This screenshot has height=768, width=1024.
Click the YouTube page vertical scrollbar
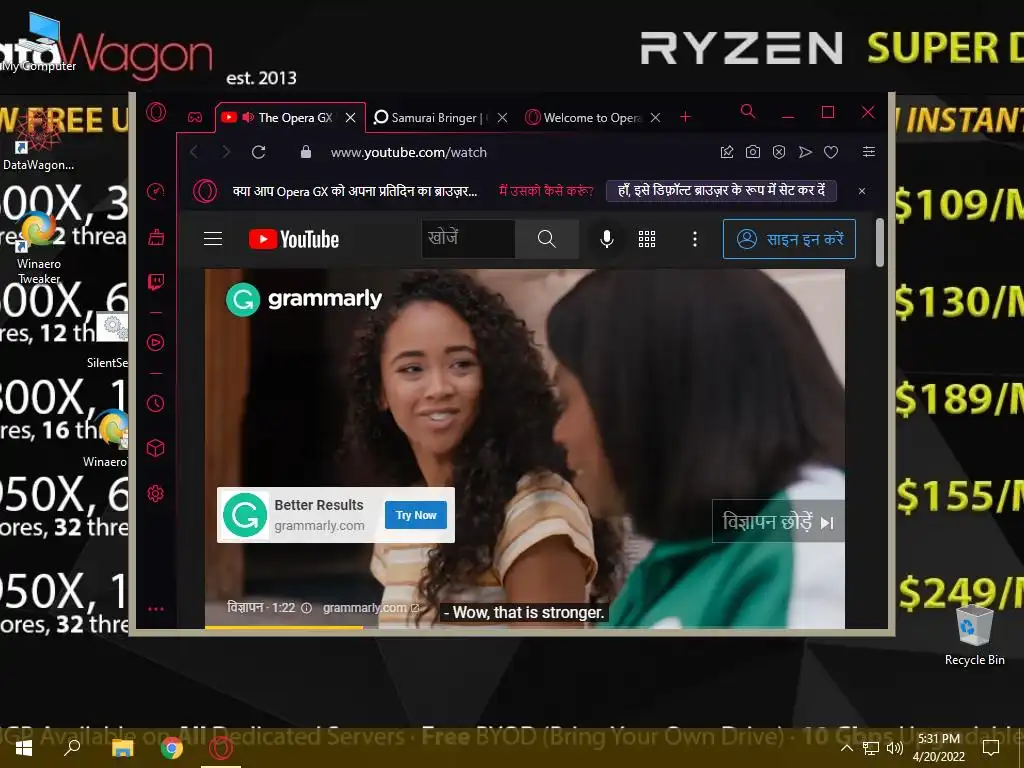(880, 242)
